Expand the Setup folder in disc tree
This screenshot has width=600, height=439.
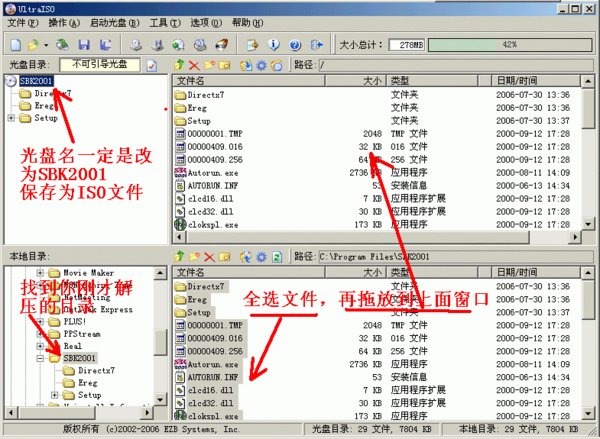point(11,117)
